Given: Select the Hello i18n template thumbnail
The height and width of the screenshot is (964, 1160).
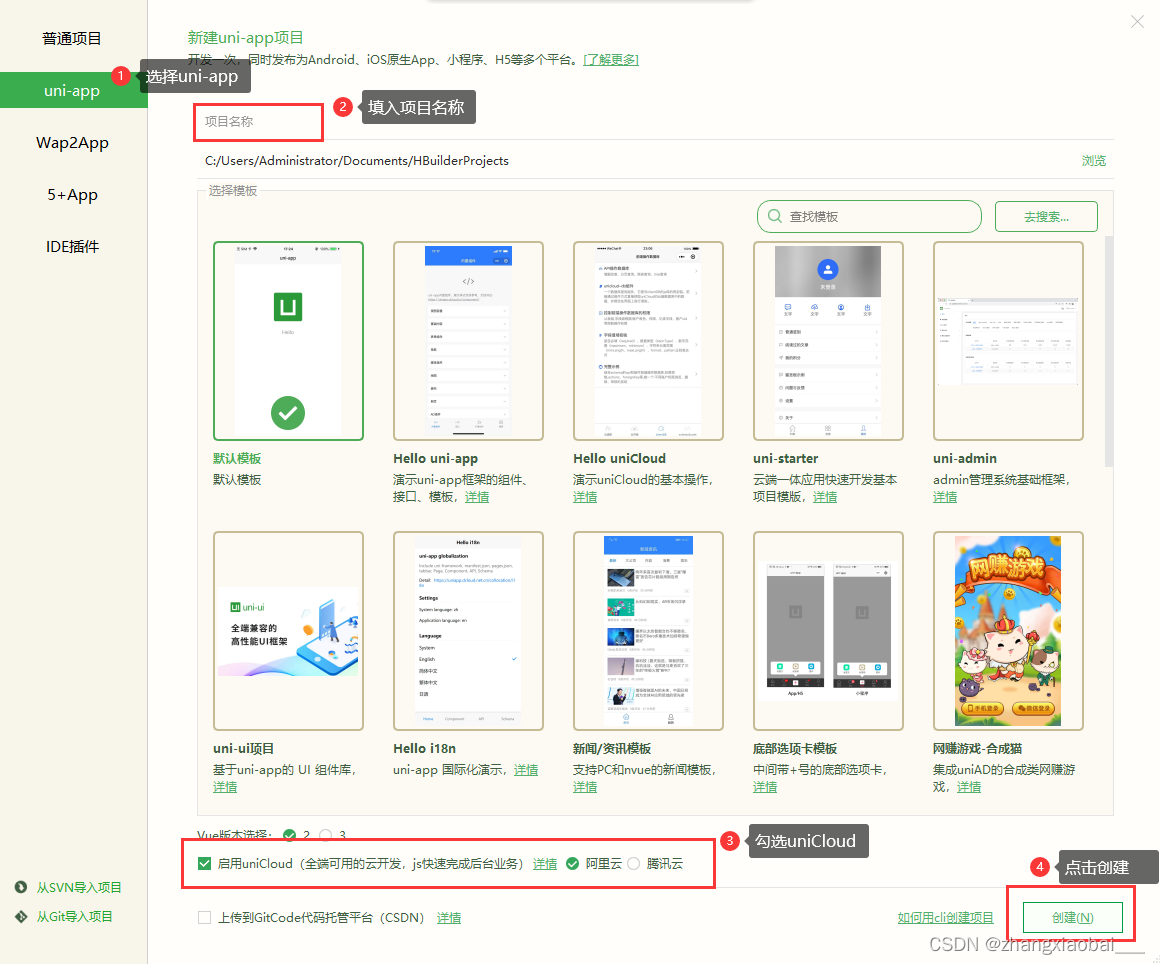Looking at the screenshot, I should [468, 630].
